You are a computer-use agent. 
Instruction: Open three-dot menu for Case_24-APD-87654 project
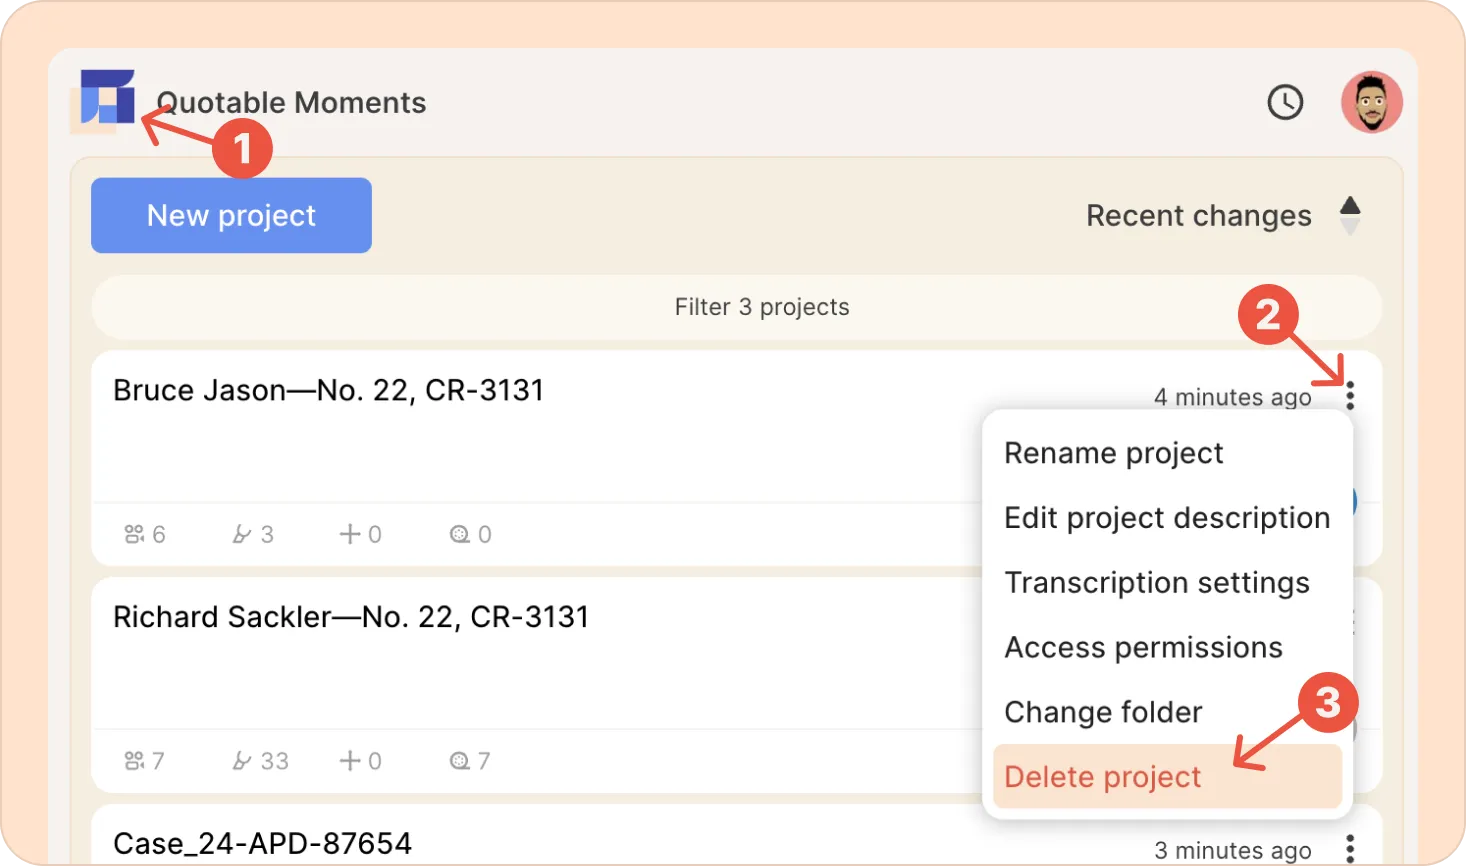(x=1350, y=849)
